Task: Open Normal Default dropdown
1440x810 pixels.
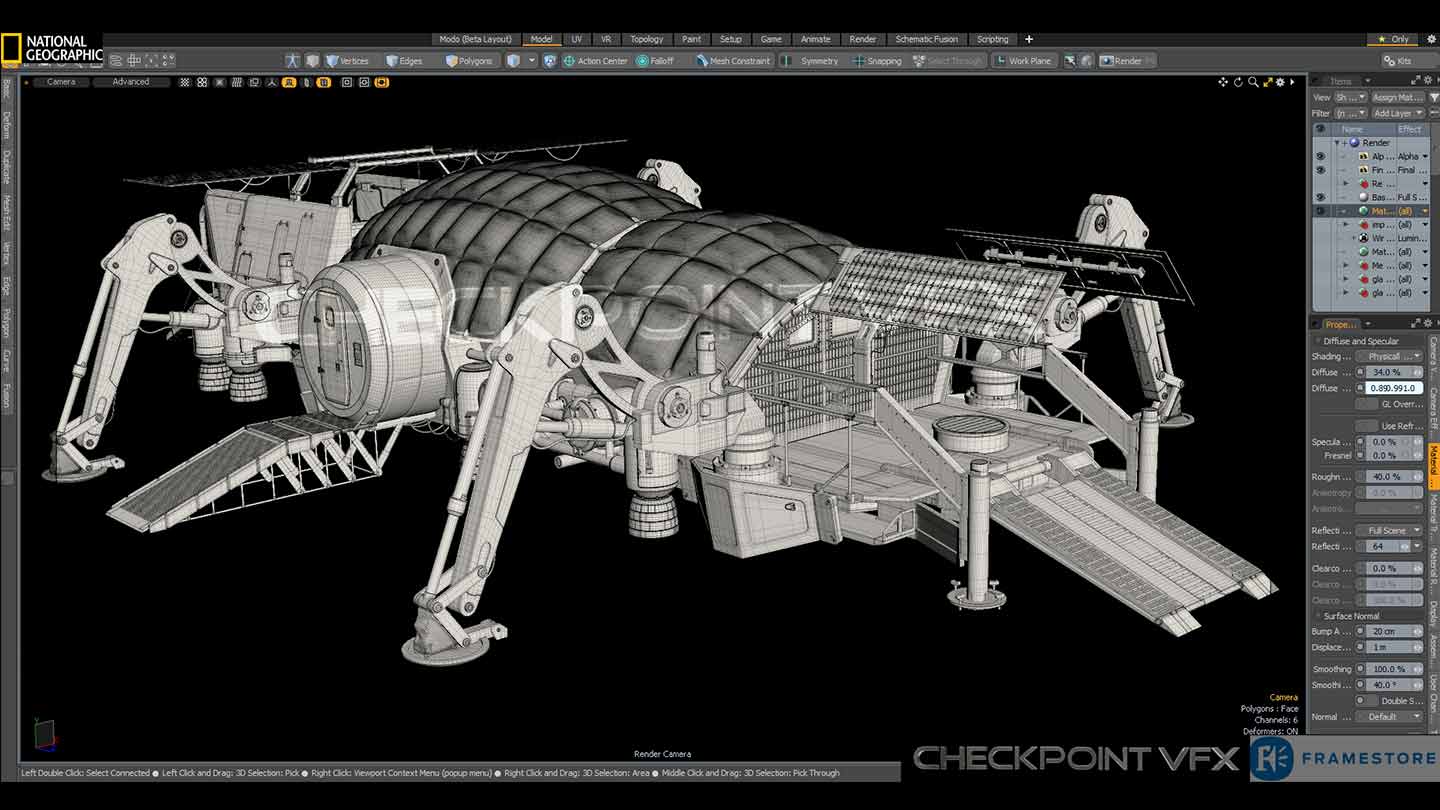Action: pyautogui.click(x=1389, y=717)
